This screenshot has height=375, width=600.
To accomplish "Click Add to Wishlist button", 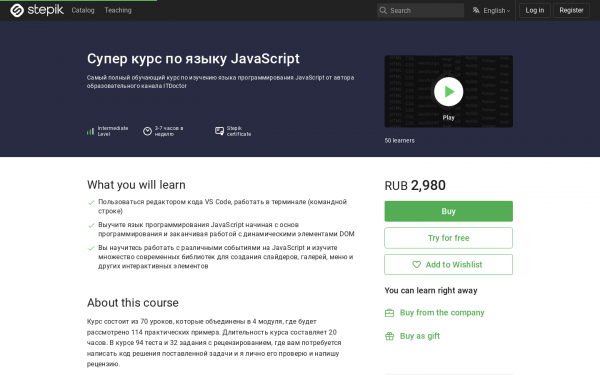I will (448, 264).
